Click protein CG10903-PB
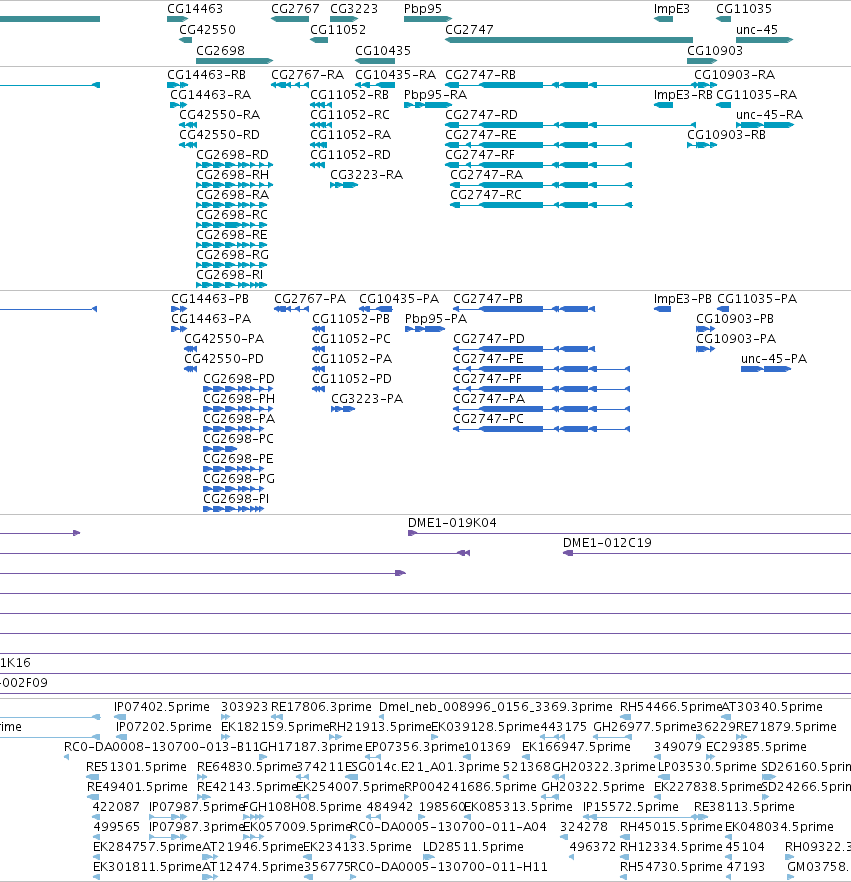 [735, 319]
